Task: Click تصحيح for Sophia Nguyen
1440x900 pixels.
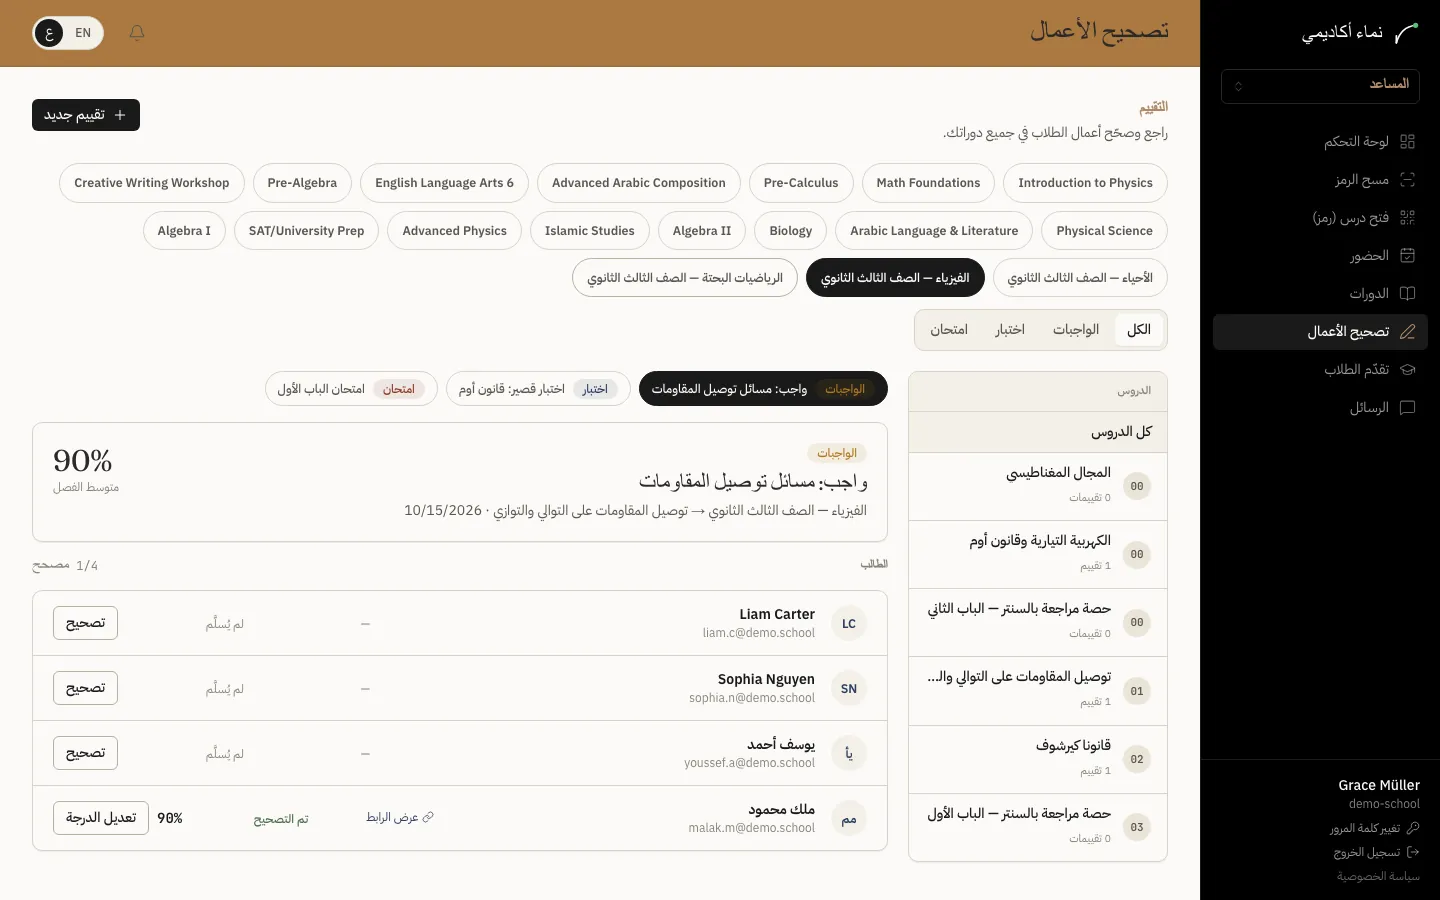Action: (x=85, y=688)
